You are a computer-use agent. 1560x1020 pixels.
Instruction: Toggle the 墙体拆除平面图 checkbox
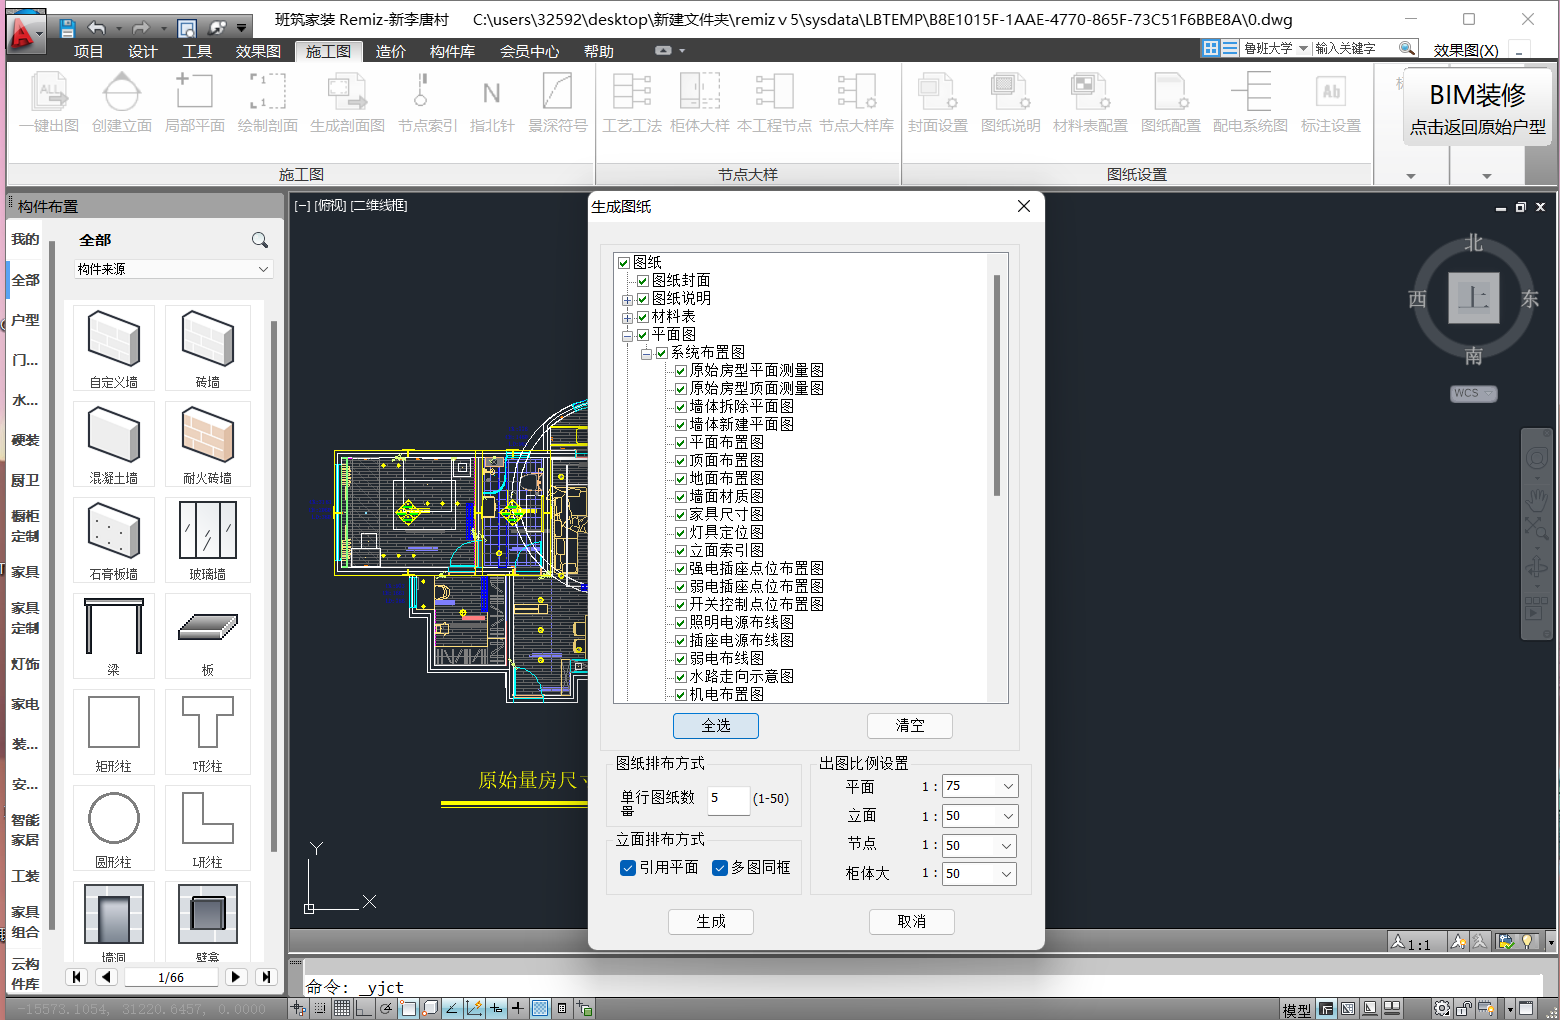click(680, 407)
